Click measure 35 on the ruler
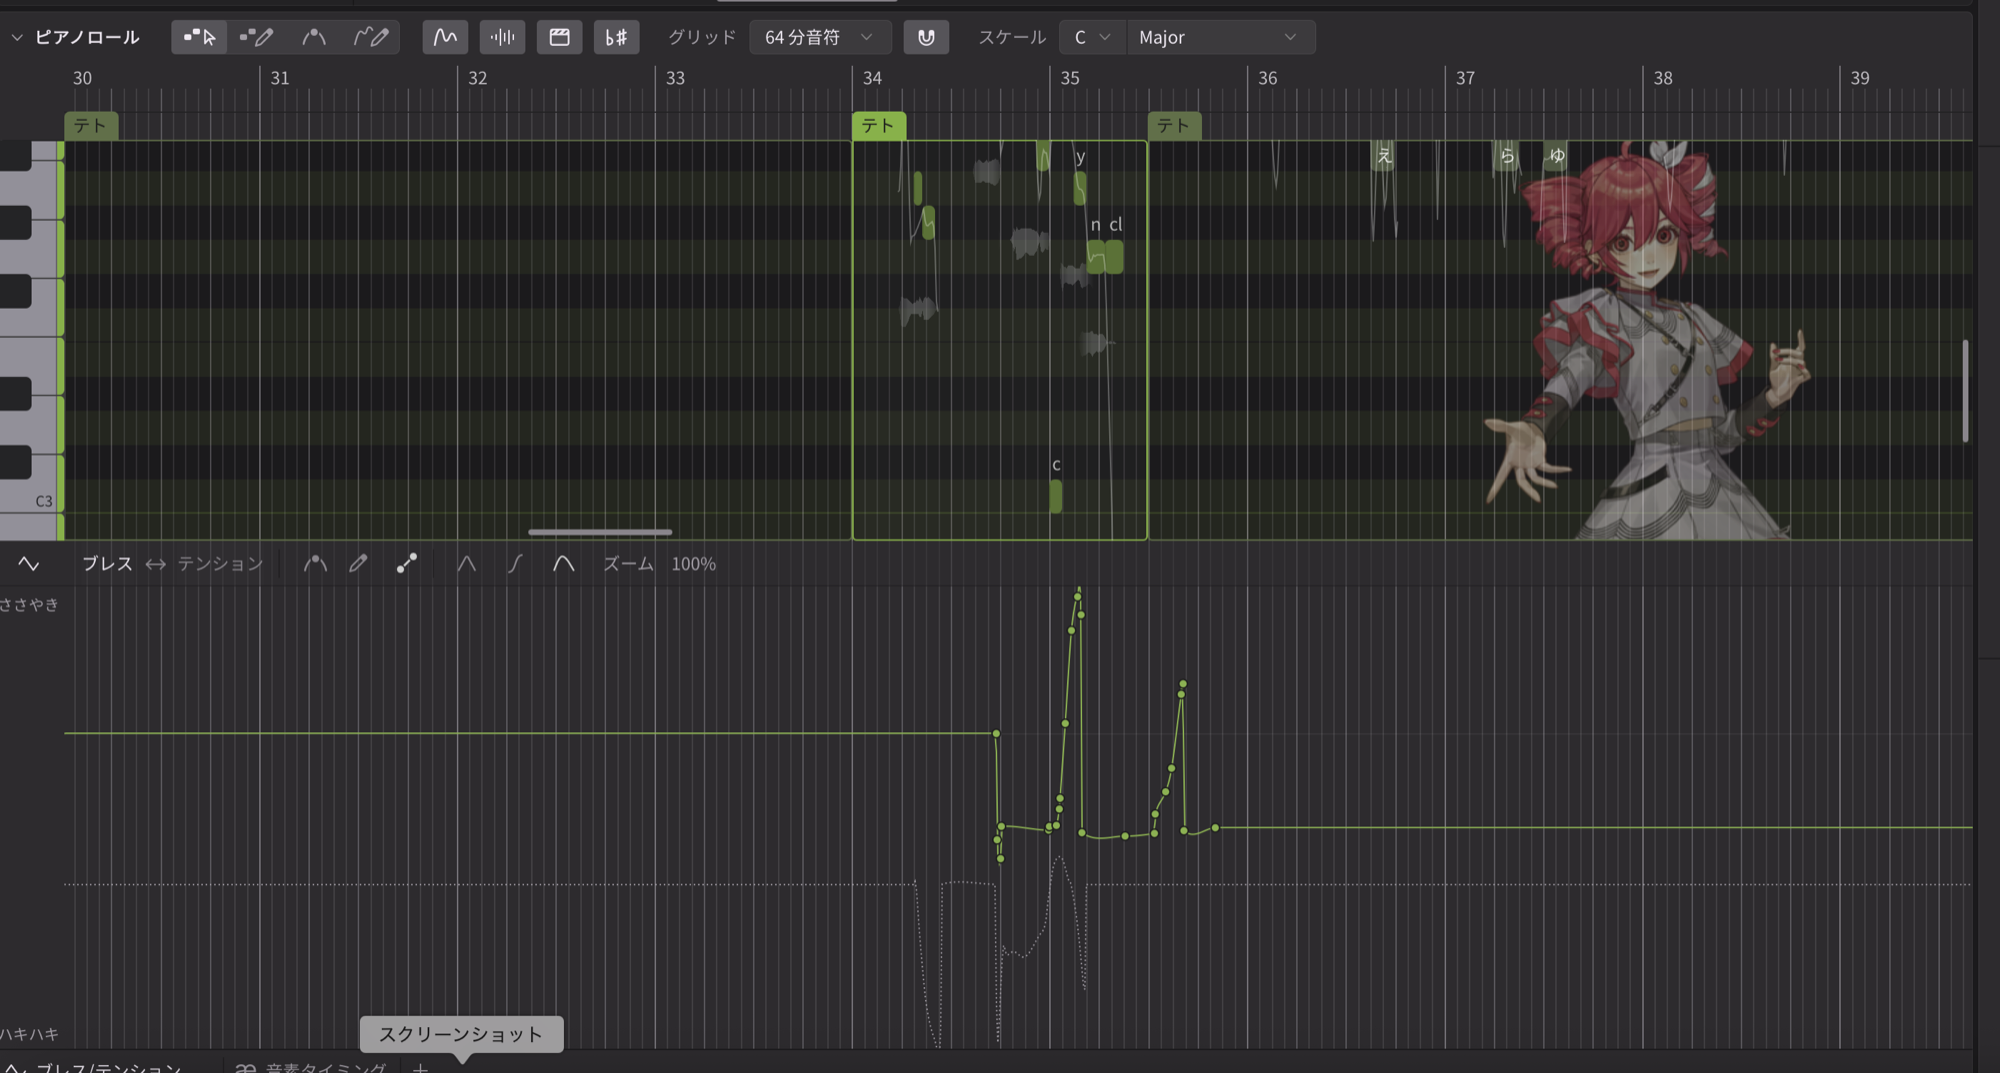The image size is (2000, 1073). pos(1070,78)
